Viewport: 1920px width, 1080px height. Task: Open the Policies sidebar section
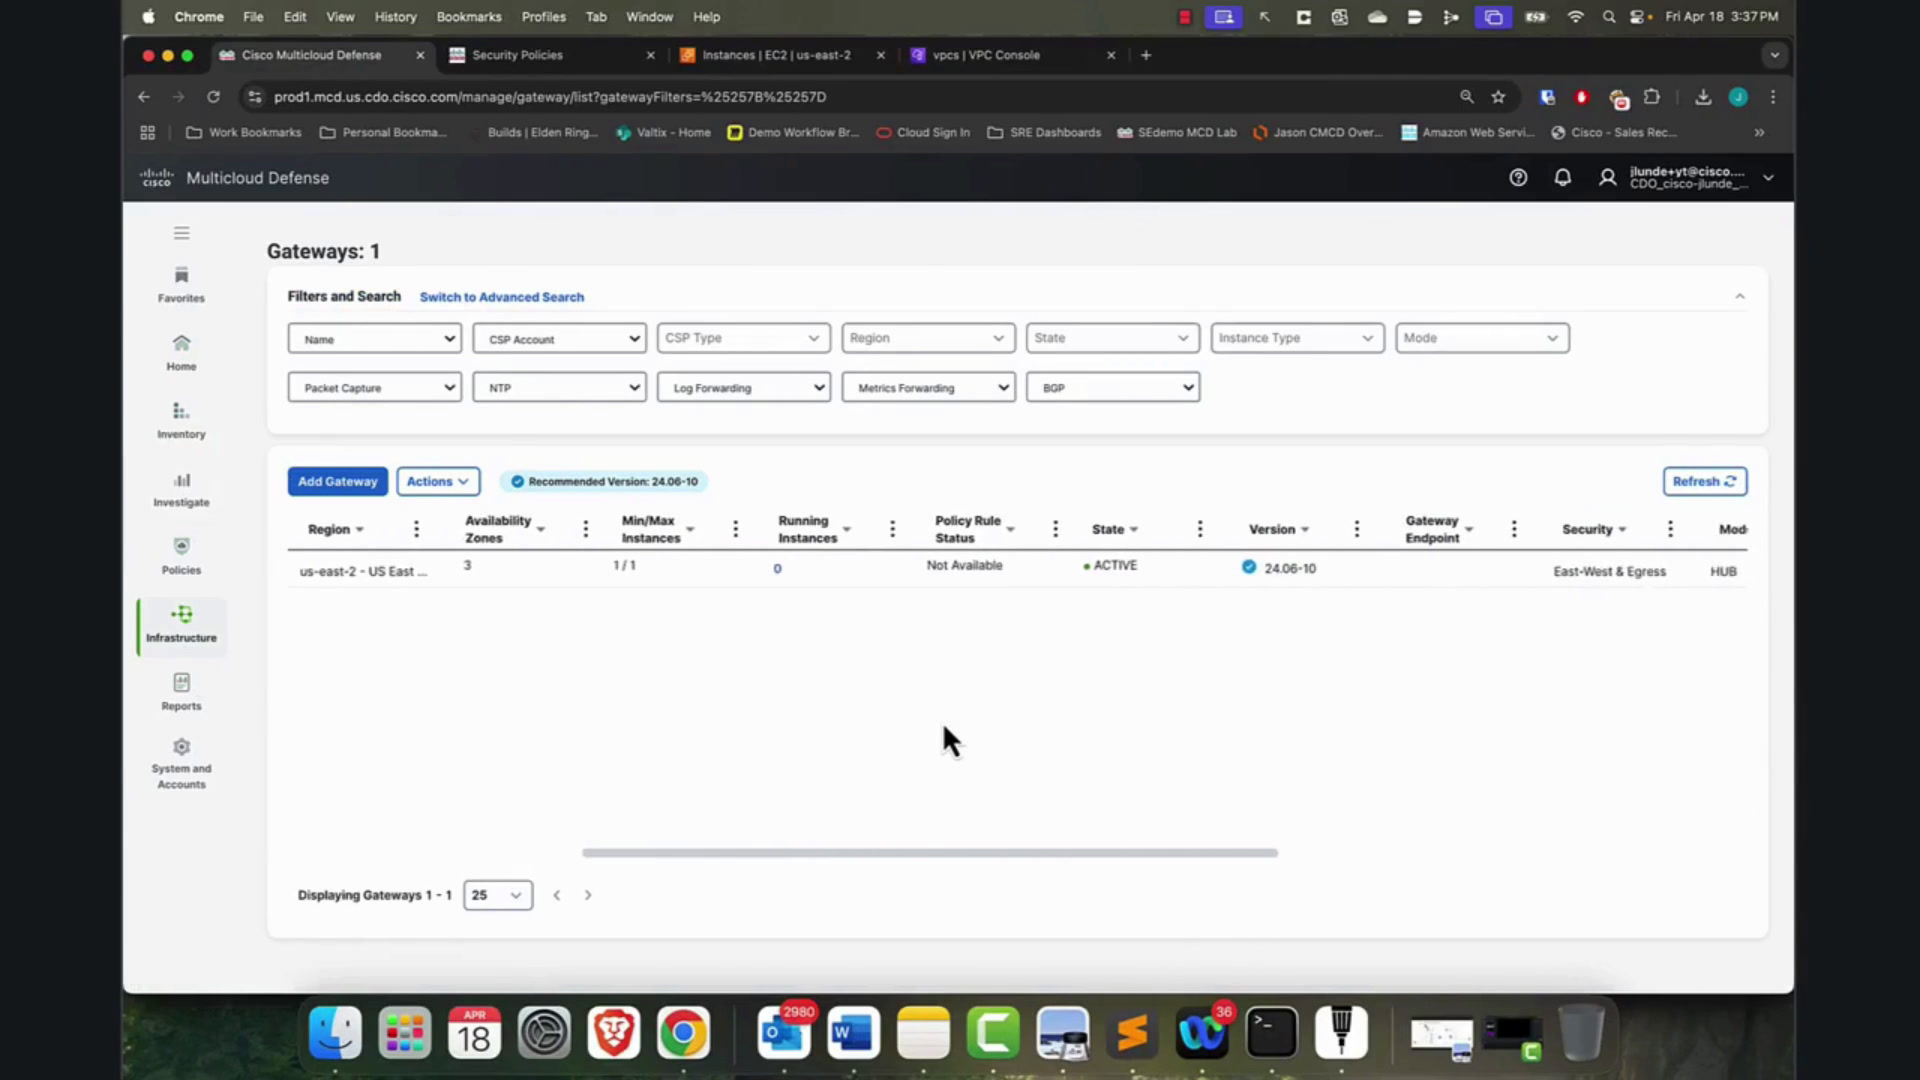[x=181, y=557]
